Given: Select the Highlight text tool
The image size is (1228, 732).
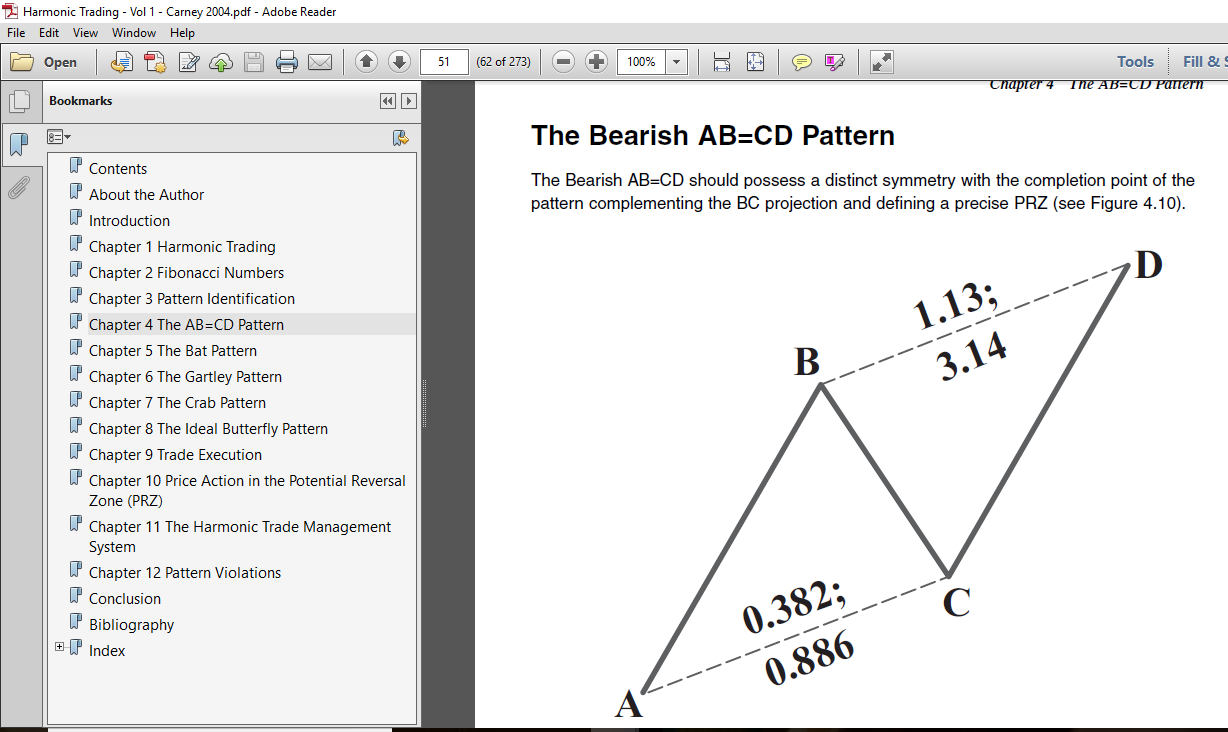Looking at the screenshot, I should (834, 62).
